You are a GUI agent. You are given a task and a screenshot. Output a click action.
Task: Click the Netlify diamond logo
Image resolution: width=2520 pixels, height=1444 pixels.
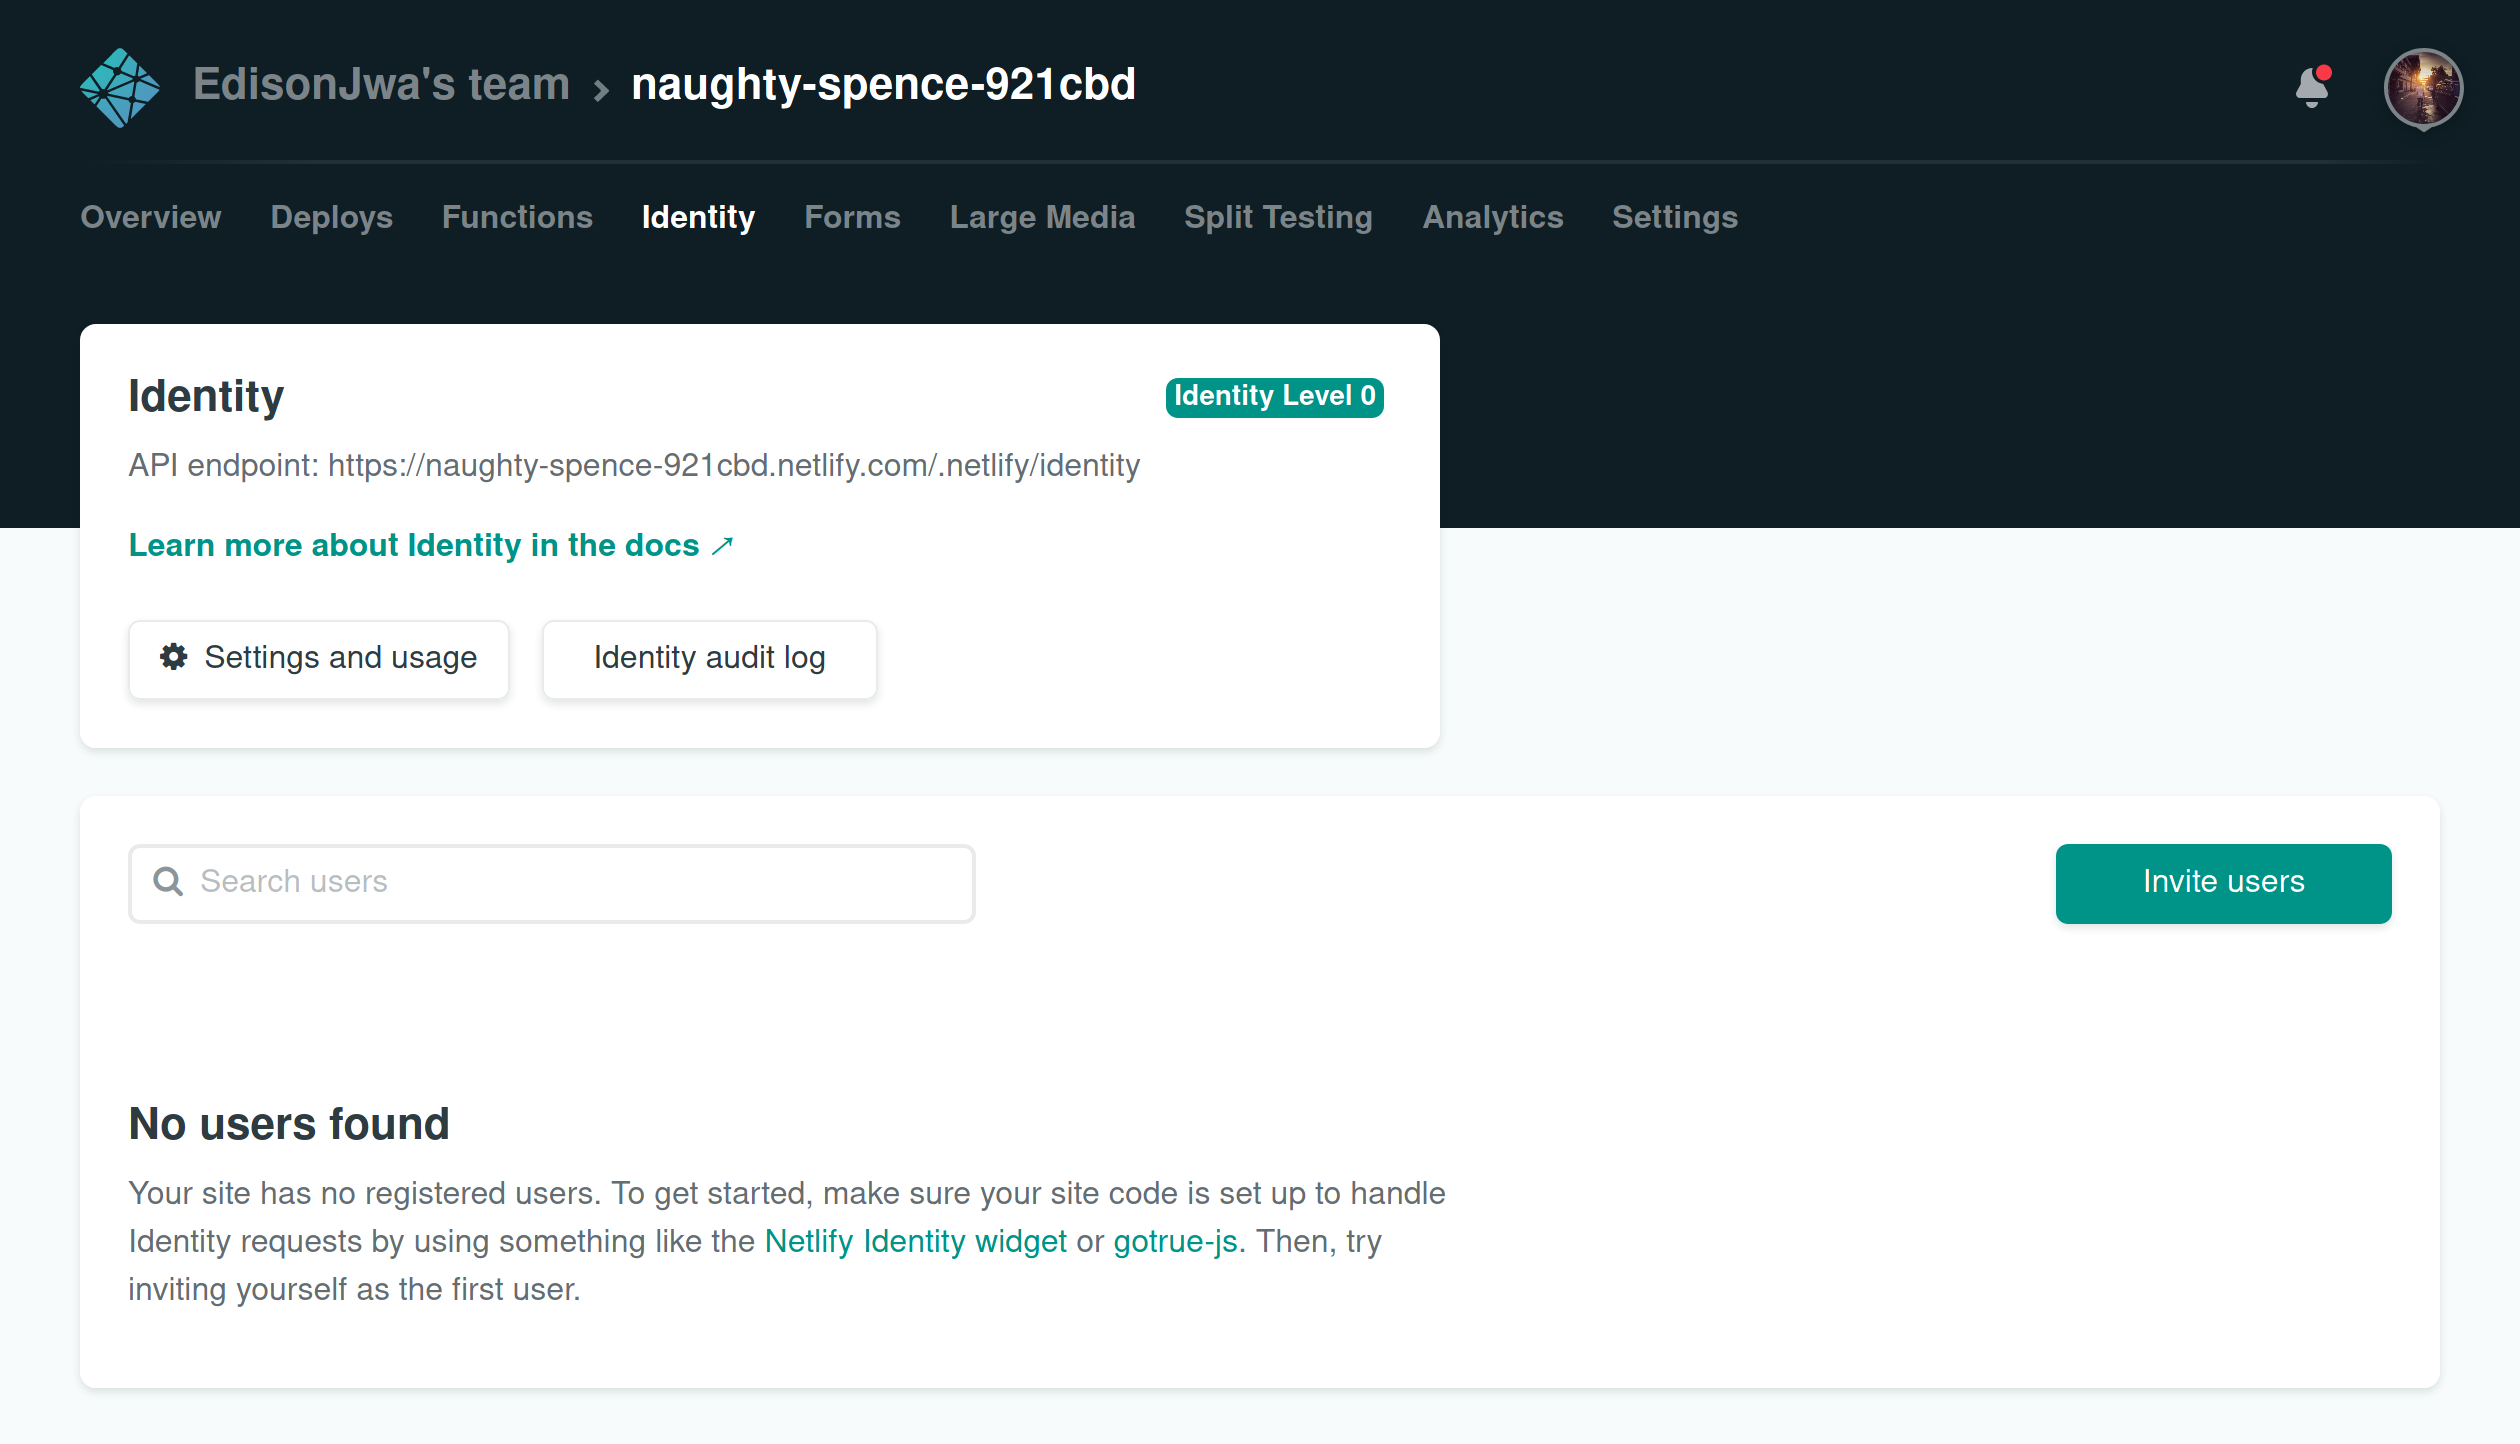pos(120,87)
